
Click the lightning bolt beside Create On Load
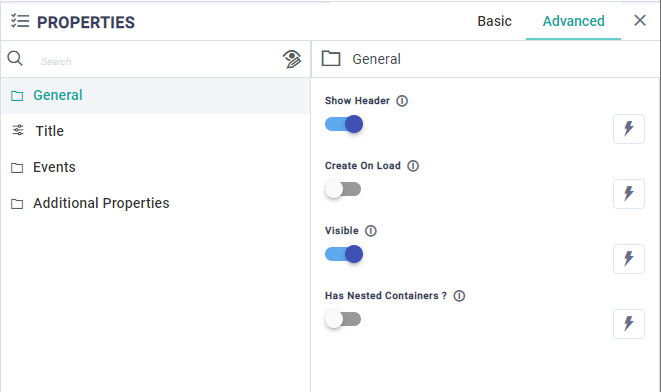[x=629, y=193]
